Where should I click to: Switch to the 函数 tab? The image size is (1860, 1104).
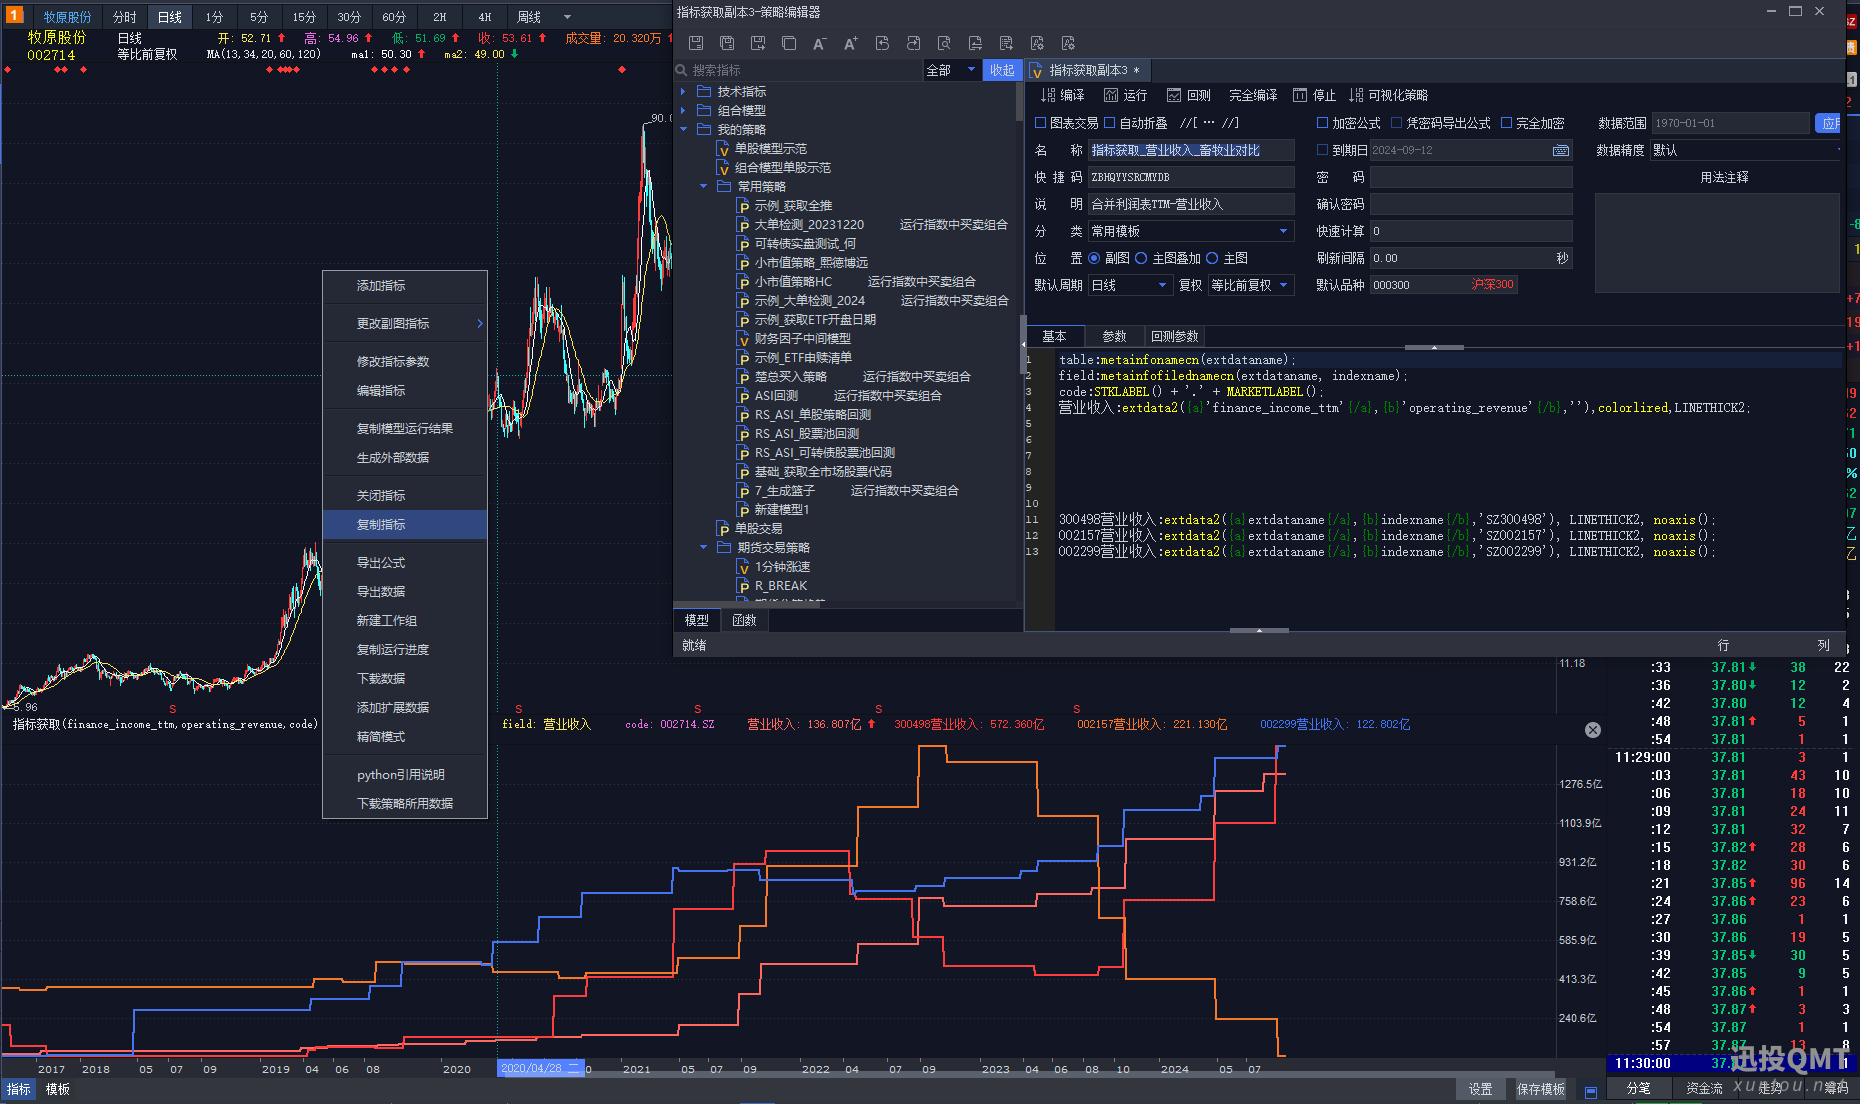[x=744, y=620]
